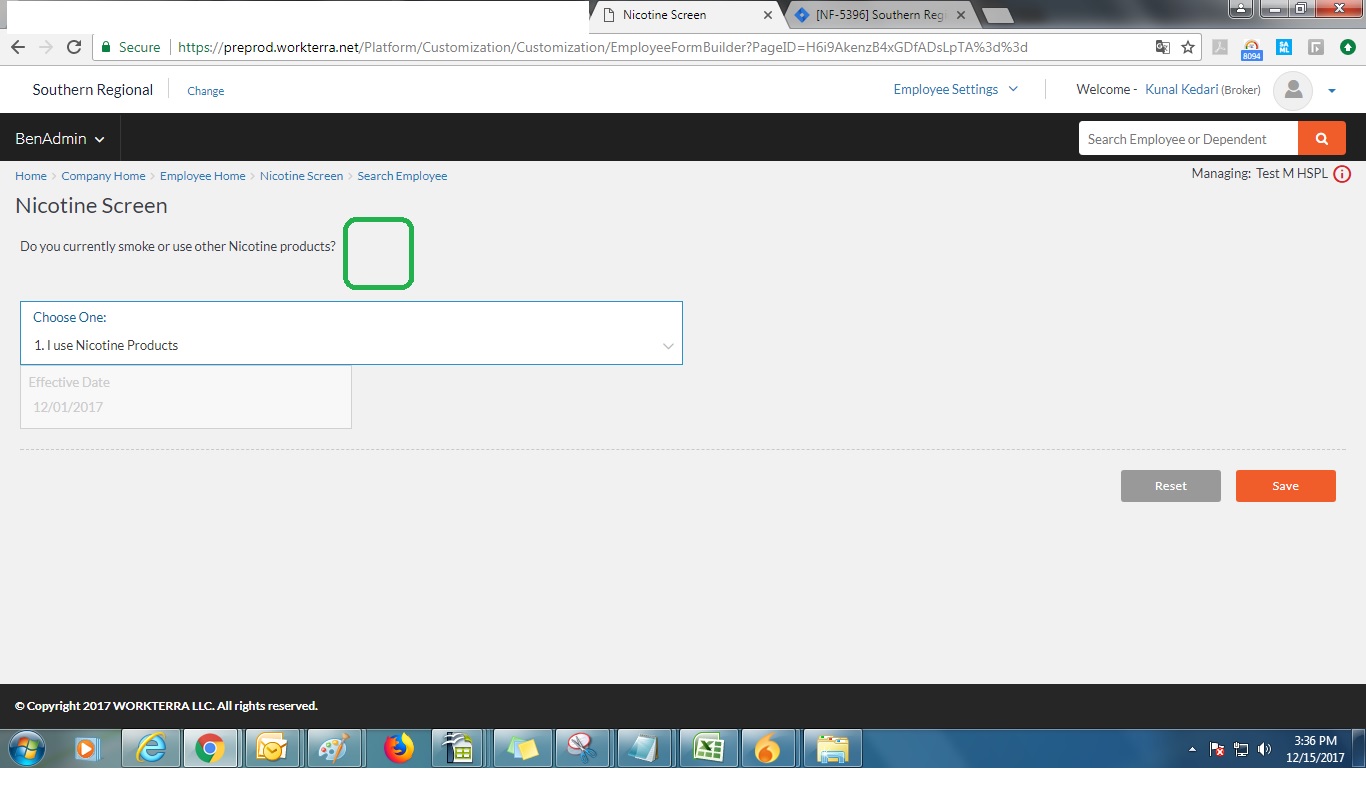Click the Search Employee or Dependent field

pos(1187,139)
